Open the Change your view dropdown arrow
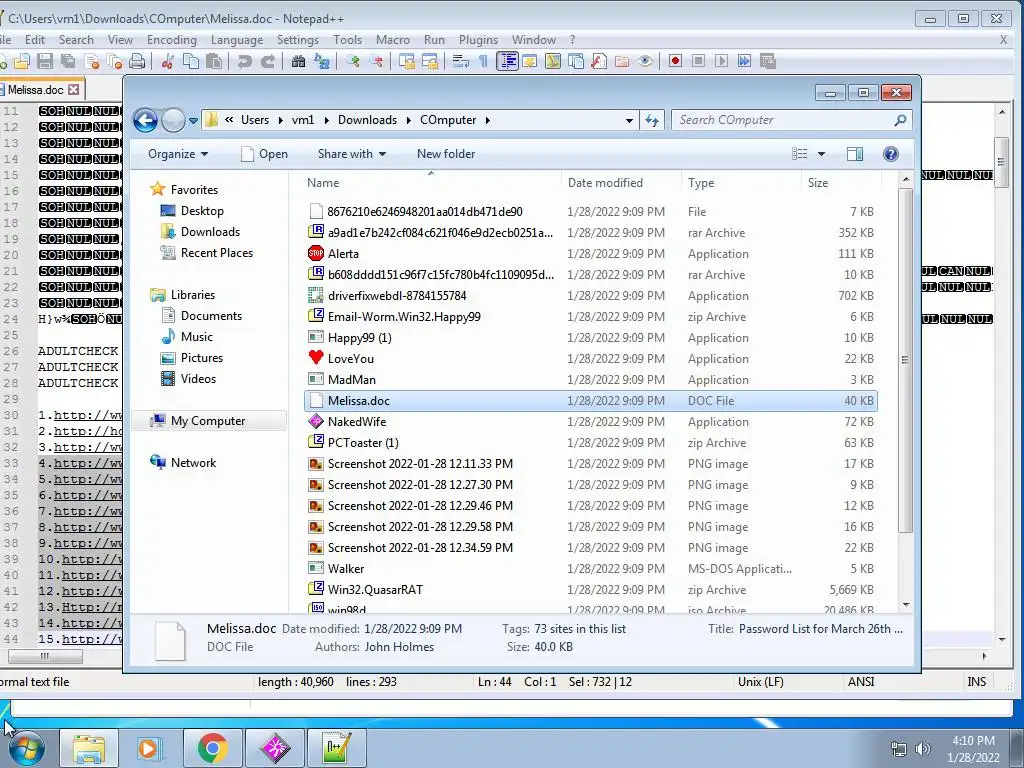The width and height of the screenshot is (1024, 768). coord(822,154)
